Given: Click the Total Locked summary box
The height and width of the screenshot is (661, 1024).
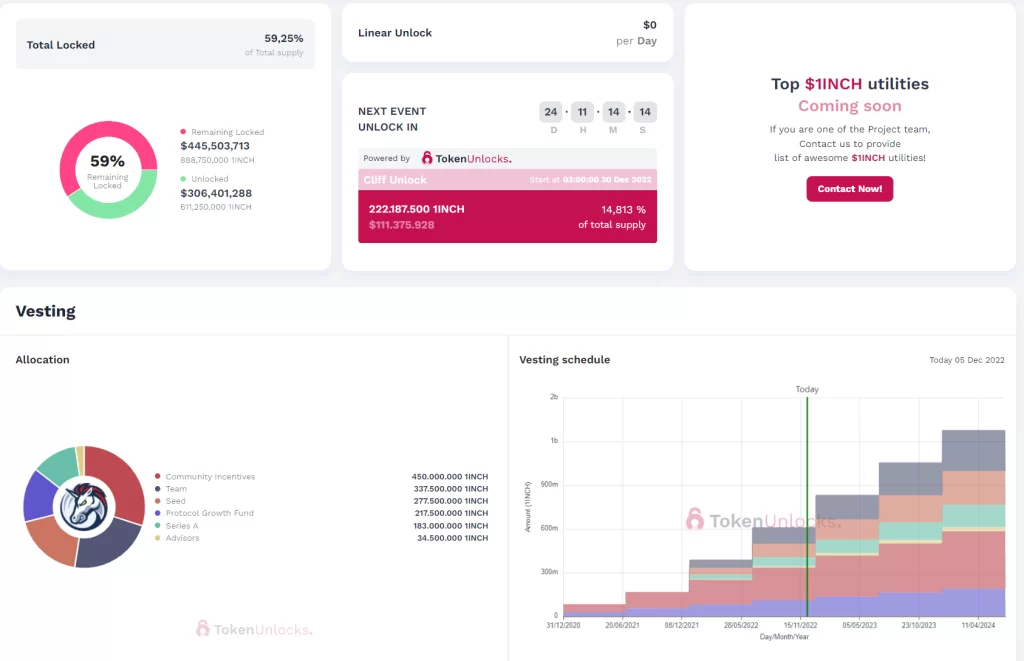Looking at the screenshot, I should point(165,45).
